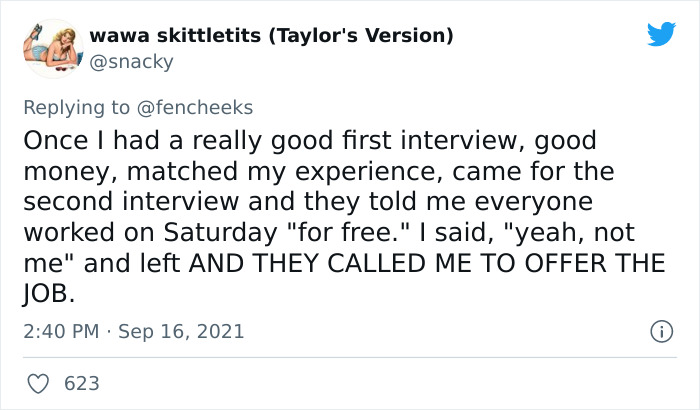Click the 623 likes count
This screenshot has width=700, height=410.
(82, 384)
